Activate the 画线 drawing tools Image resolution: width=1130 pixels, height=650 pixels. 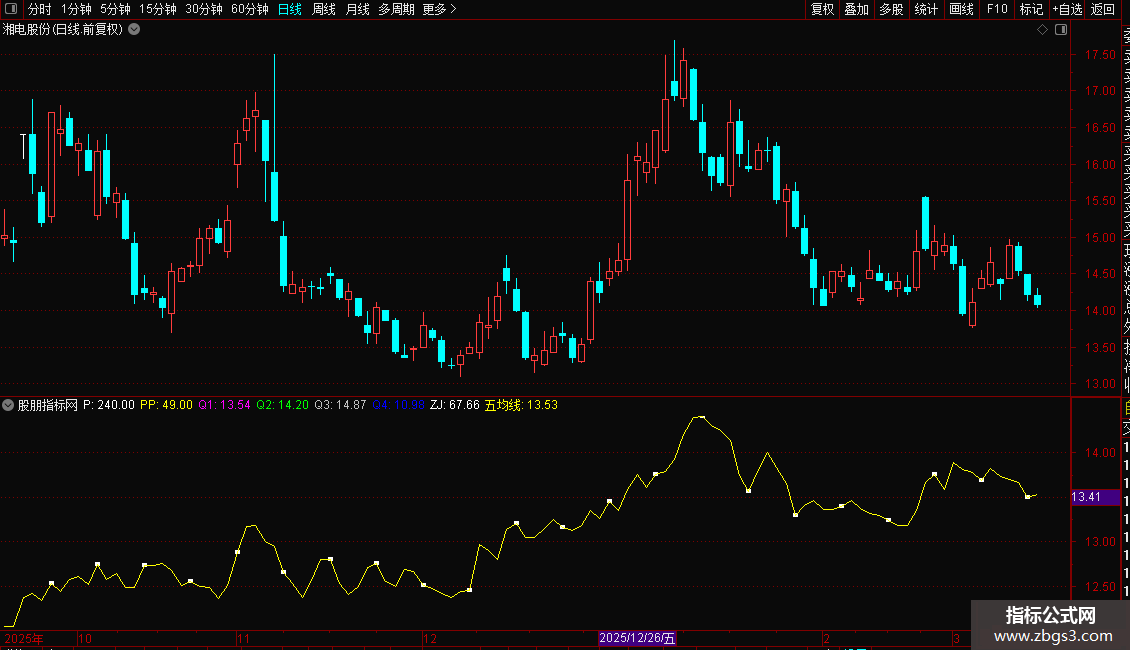pos(961,9)
